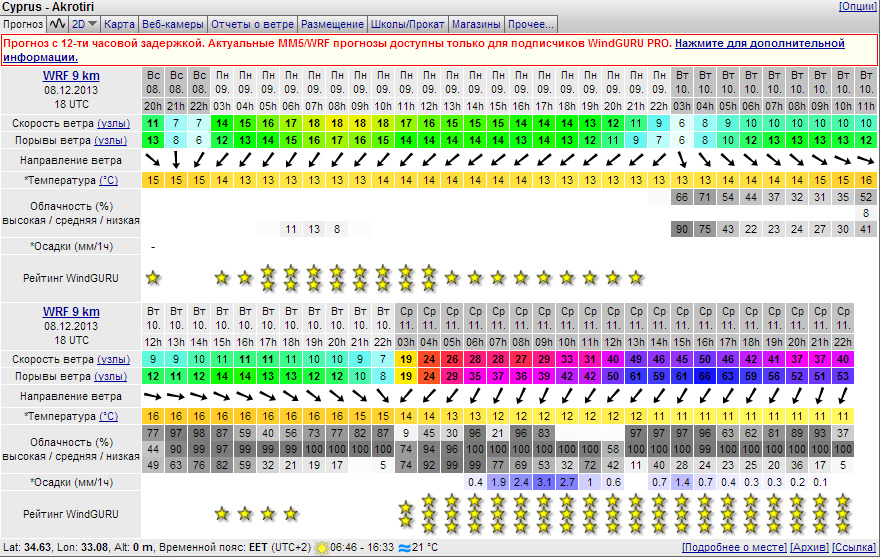Switch to the Карта tab
This screenshot has height=559, width=880.
[120, 24]
